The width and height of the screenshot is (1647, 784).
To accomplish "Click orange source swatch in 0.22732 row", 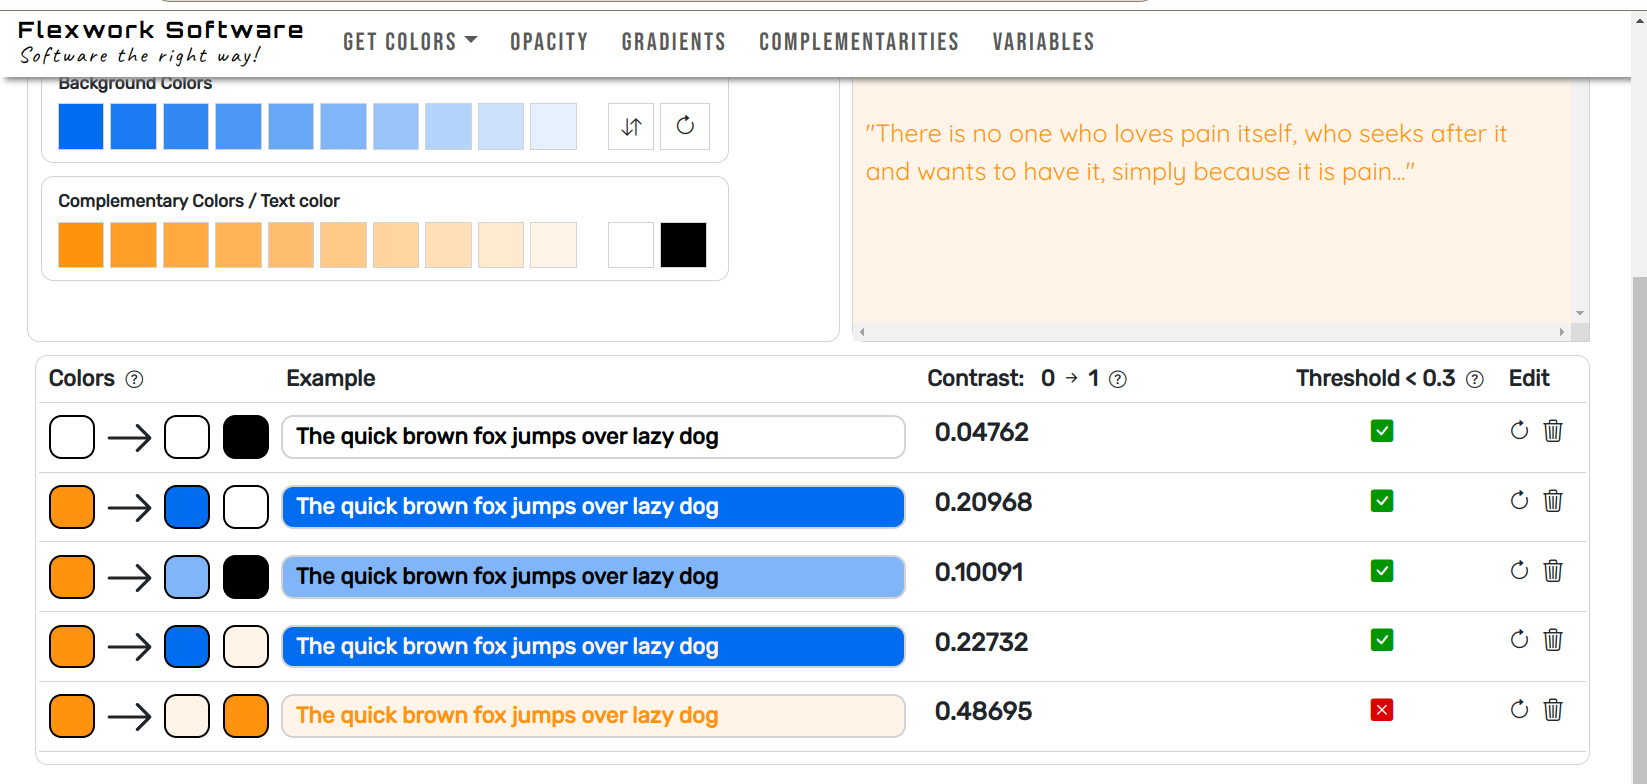I will pyautogui.click(x=72, y=646).
